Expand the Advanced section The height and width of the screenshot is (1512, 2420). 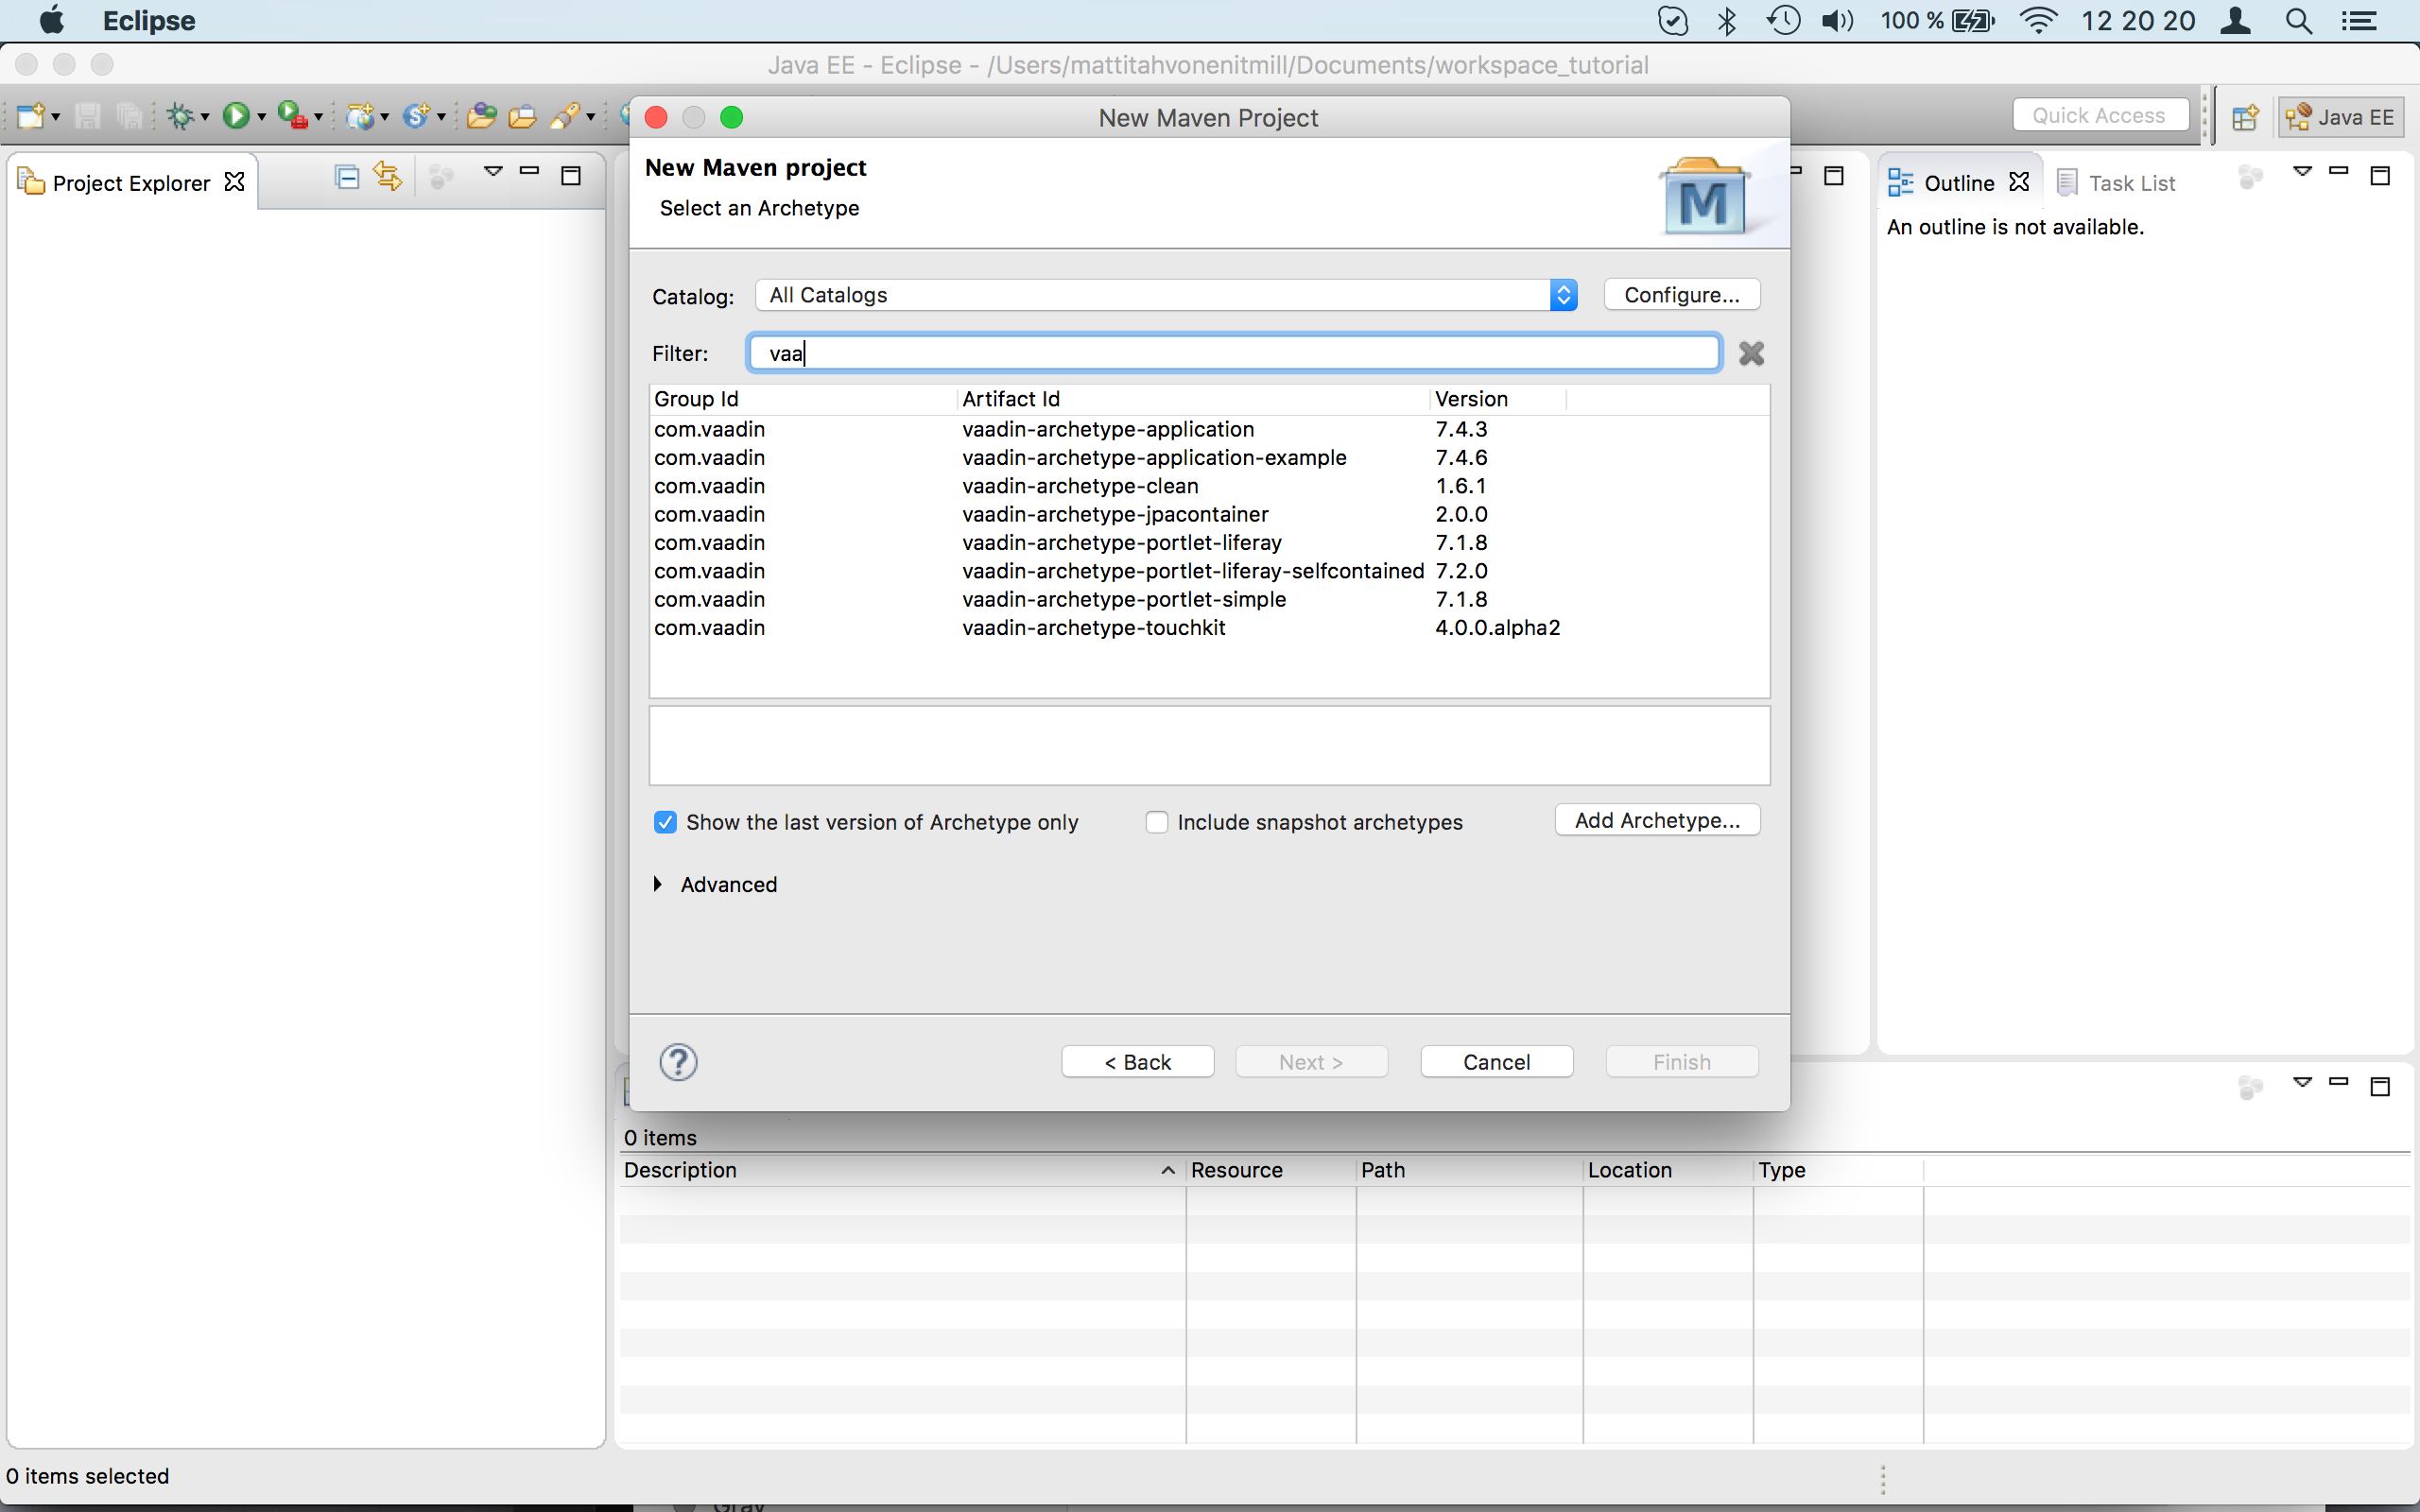(x=658, y=884)
